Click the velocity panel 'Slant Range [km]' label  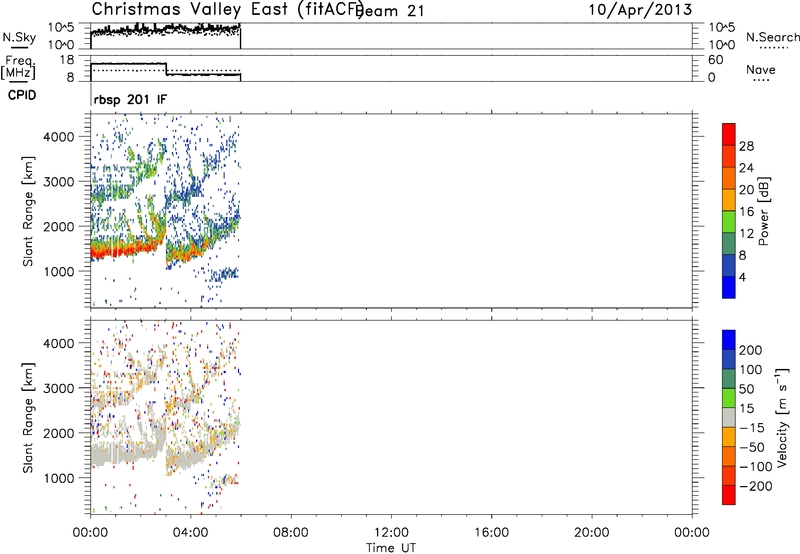tap(28, 418)
